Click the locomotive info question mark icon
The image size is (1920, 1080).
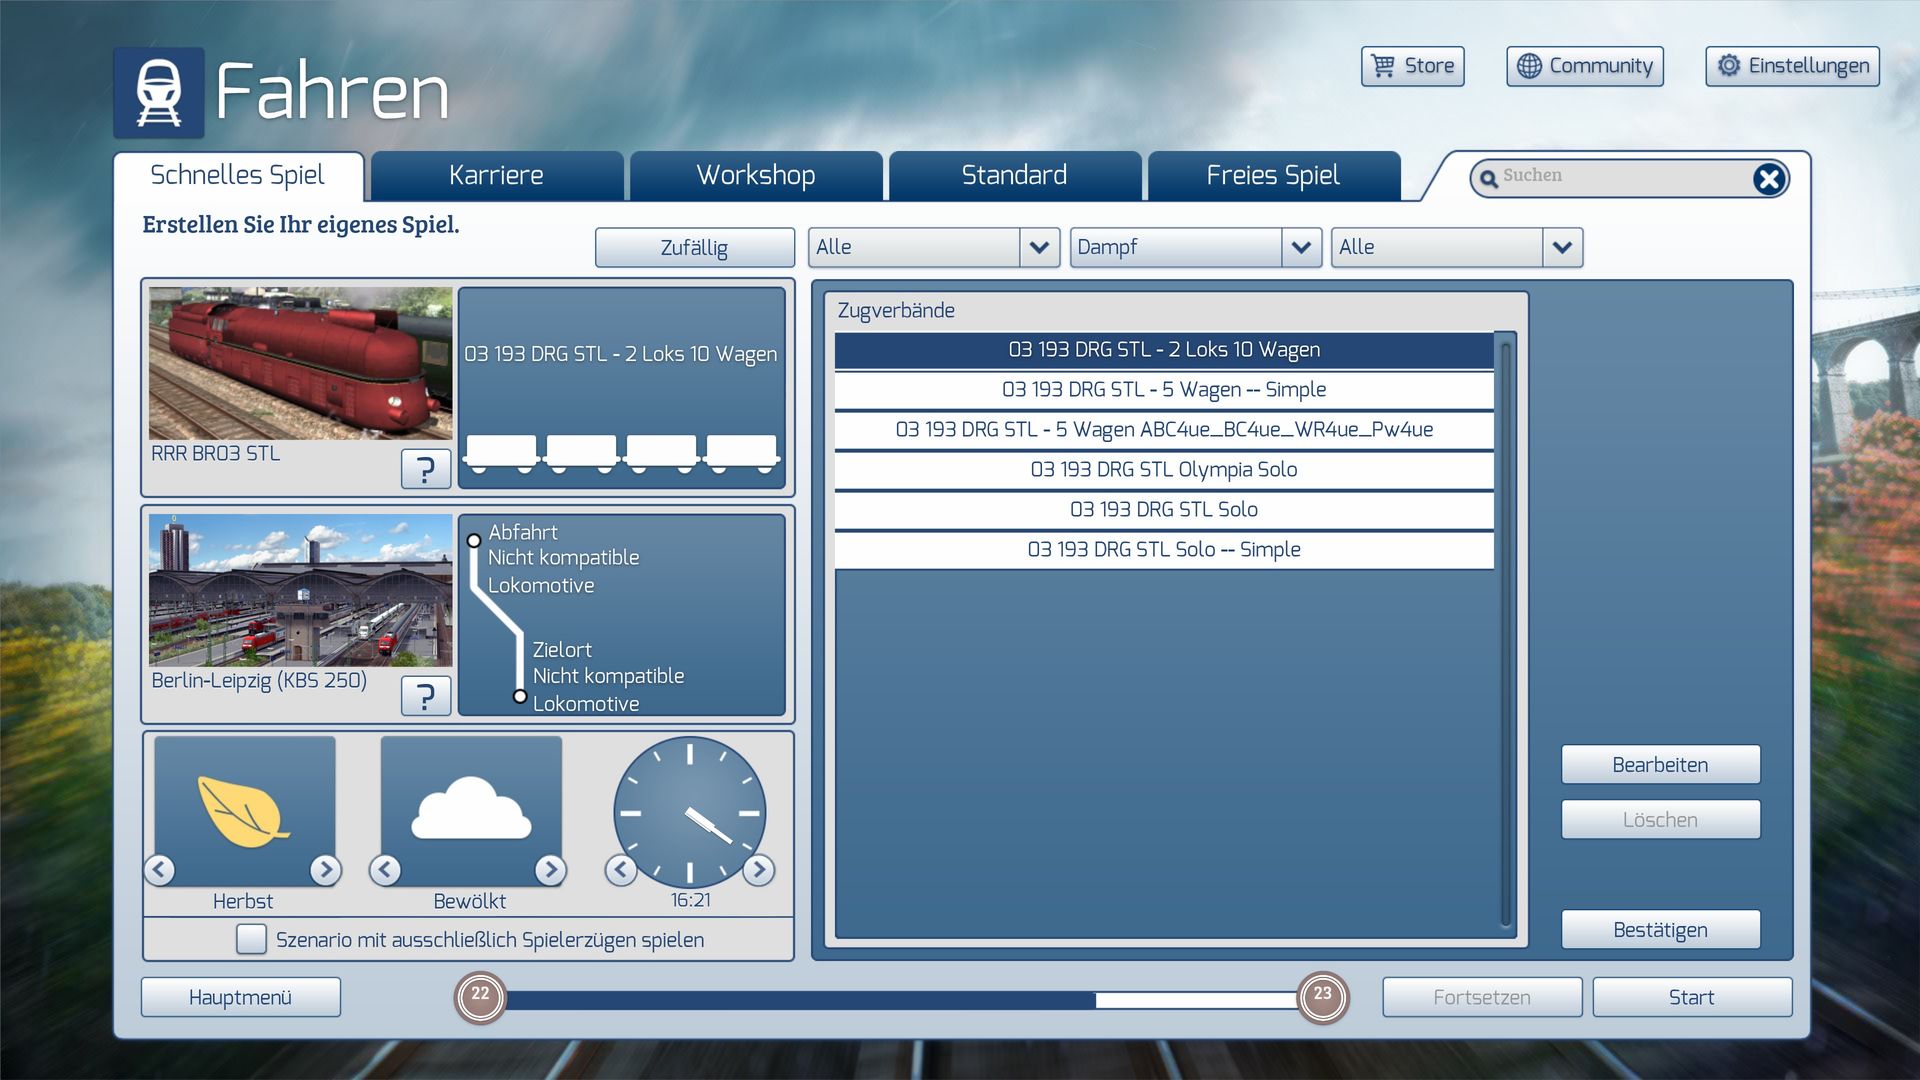pyautogui.click(x=425, y=468)
